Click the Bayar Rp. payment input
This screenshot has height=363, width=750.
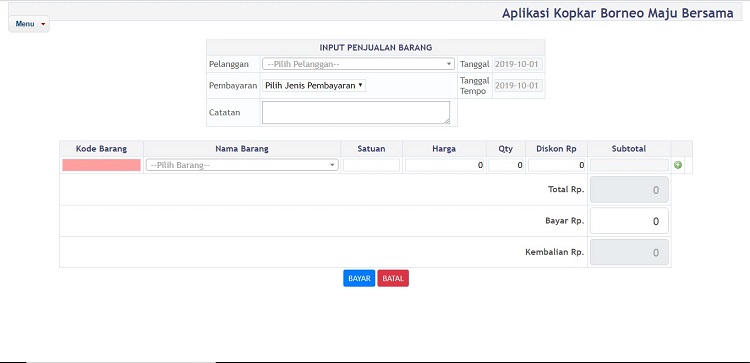pos(629,221)
